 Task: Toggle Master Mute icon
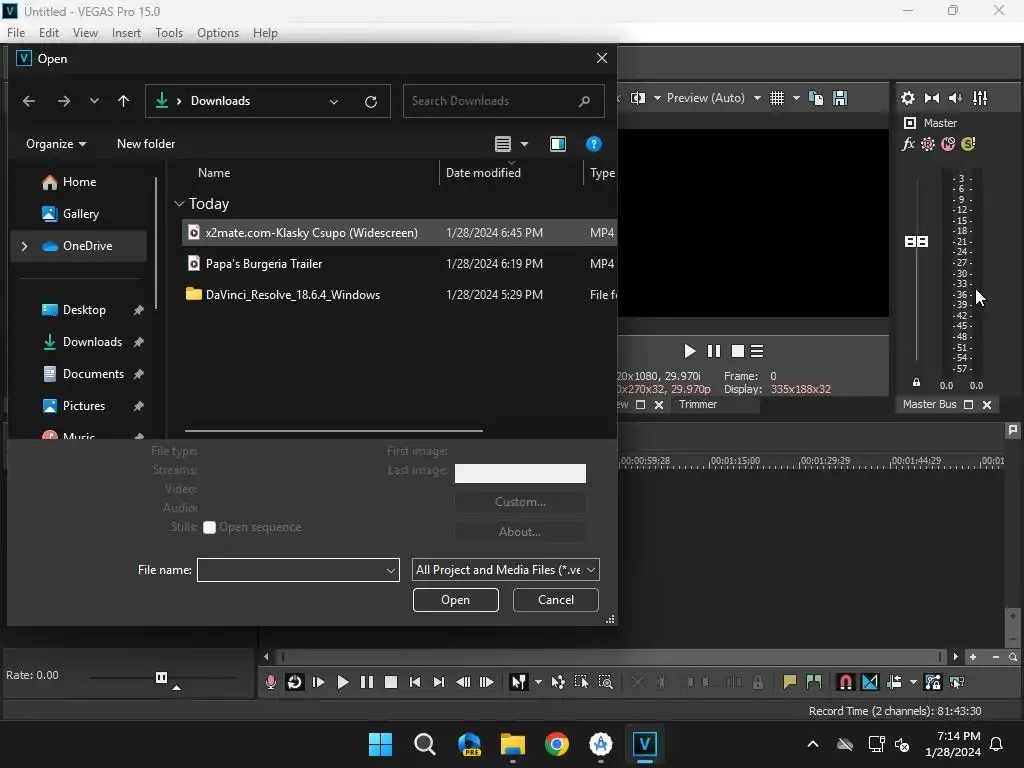948,144
